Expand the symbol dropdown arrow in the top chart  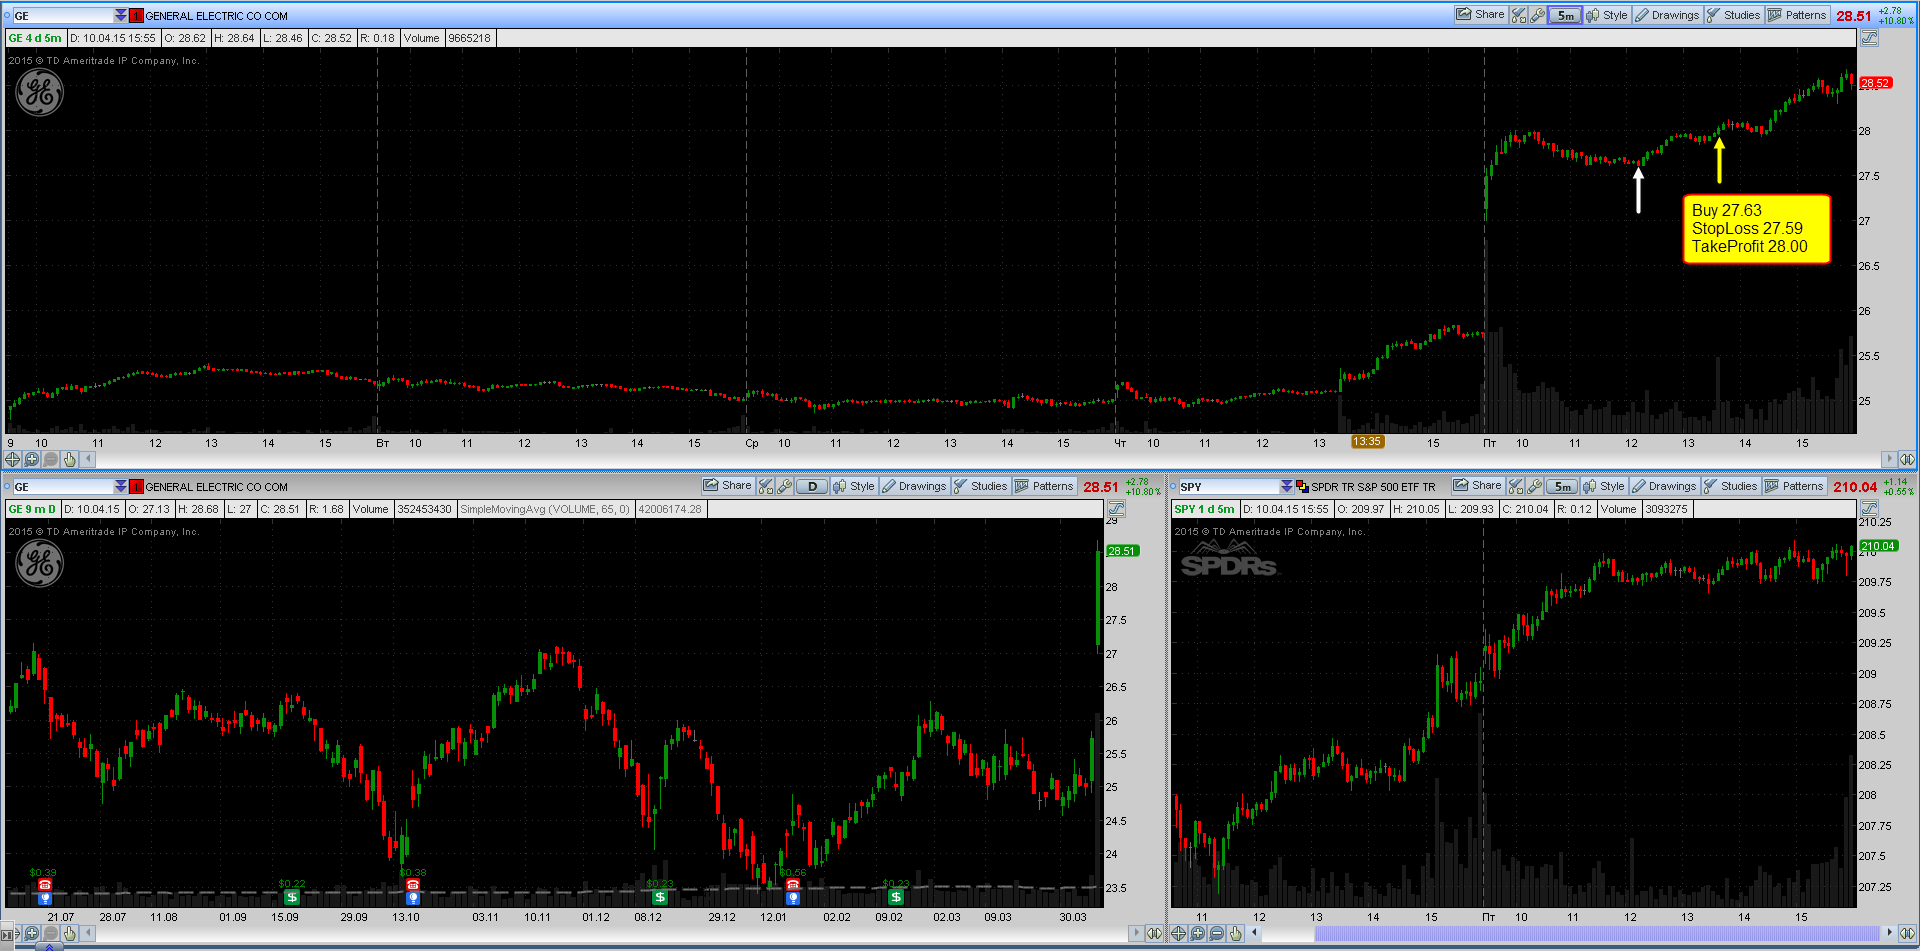(x=121, y=16)
